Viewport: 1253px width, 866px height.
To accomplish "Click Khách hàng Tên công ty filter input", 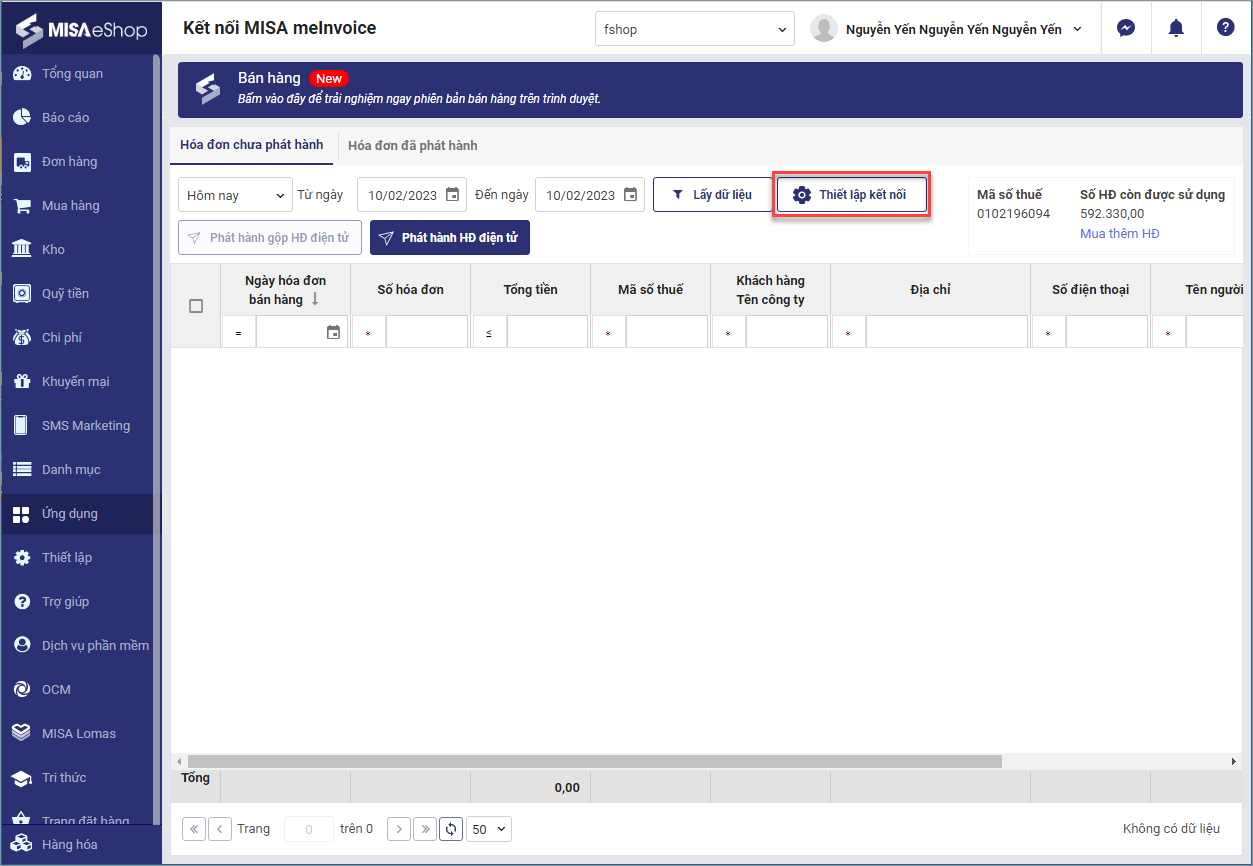I will 787,332.
